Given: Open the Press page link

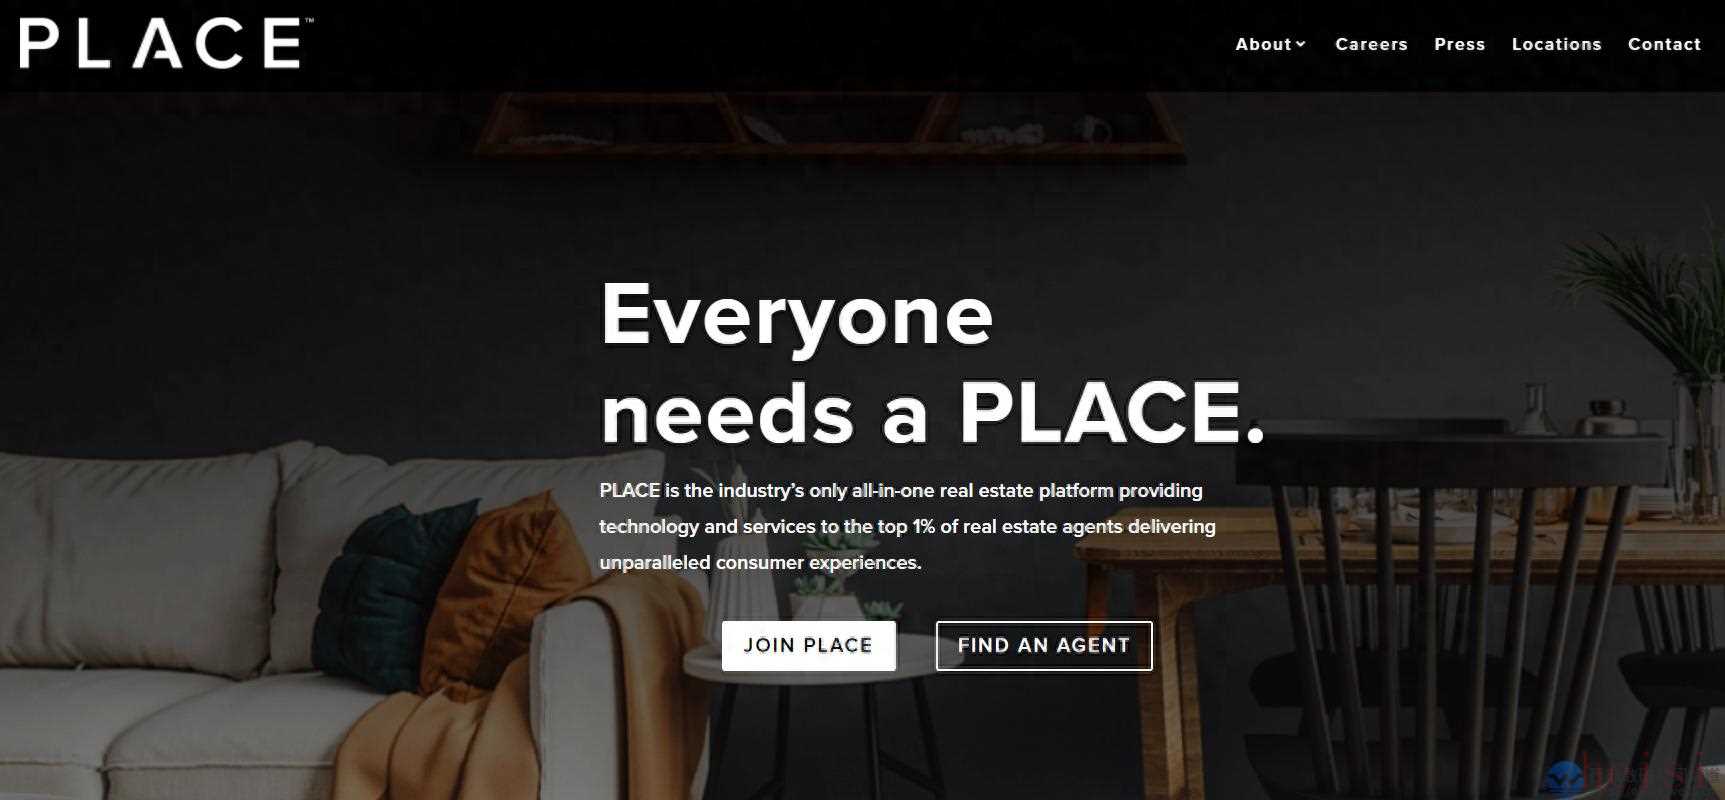Looking at the screenshot, I should 1459,44.
